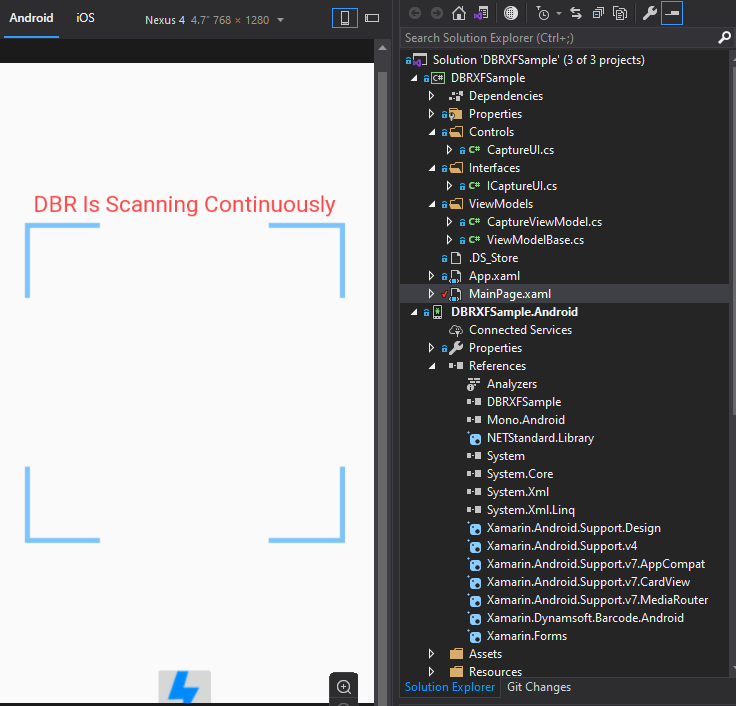Expand the CaptureViewModel.cs node
Viewport: 736px width, 706px height.
point(449,222)
